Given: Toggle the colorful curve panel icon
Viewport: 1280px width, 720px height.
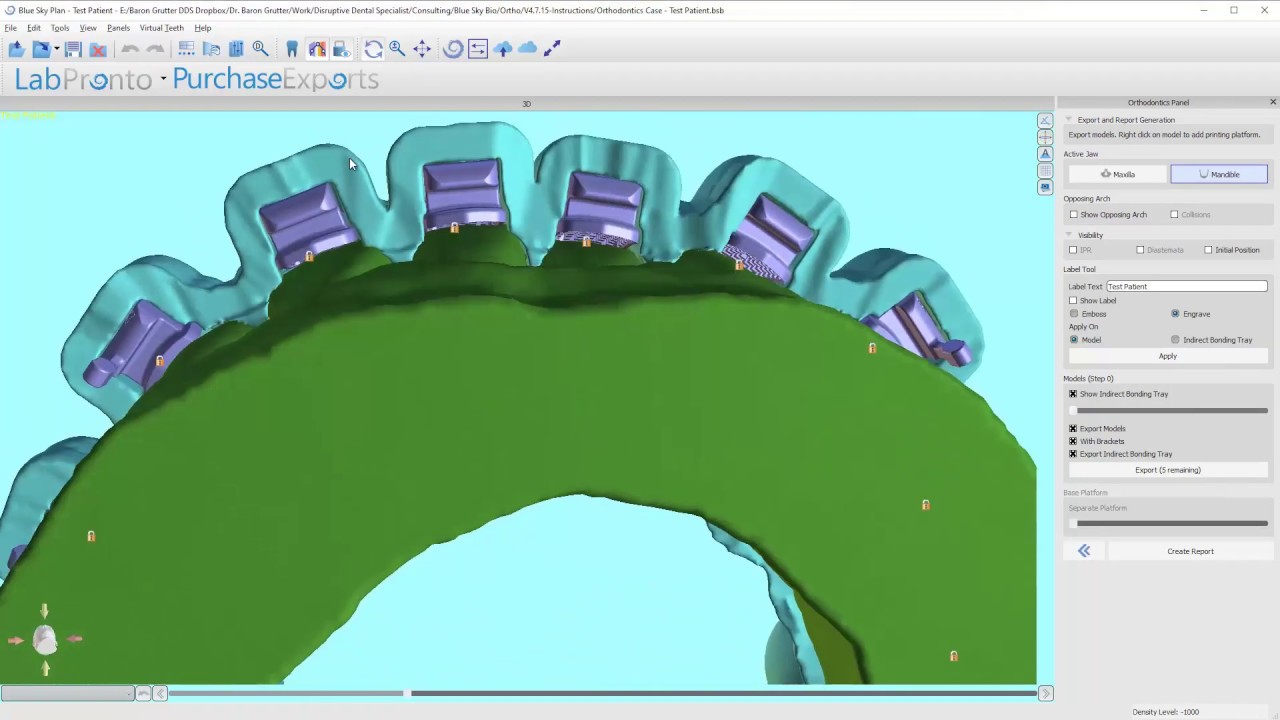Looking at the screenshot, I should point(317,49).
